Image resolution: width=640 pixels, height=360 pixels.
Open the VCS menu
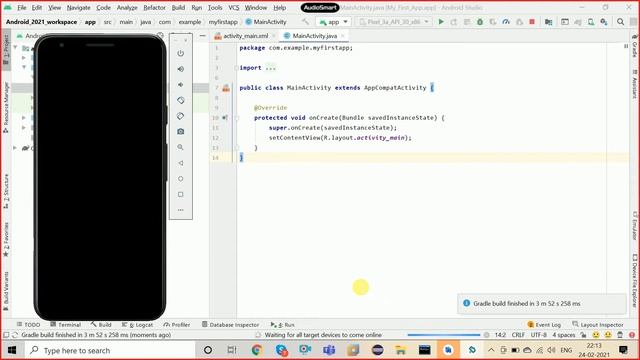coord(233,7)
